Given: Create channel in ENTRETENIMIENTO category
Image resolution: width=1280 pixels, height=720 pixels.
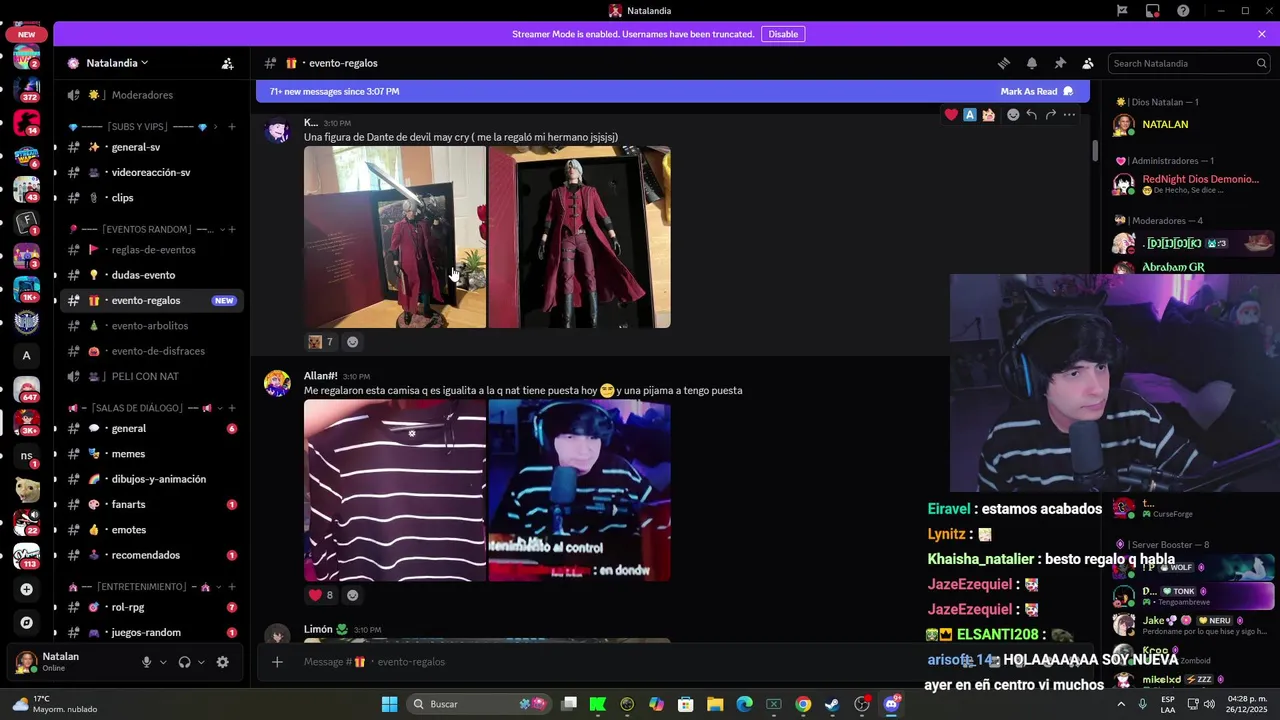Looking at the screenshot, I should [232, 587].
